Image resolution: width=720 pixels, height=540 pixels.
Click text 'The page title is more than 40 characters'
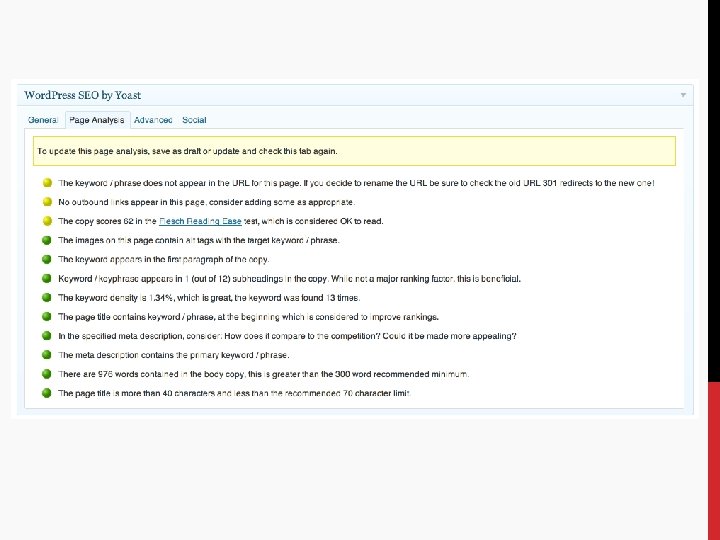136,394
